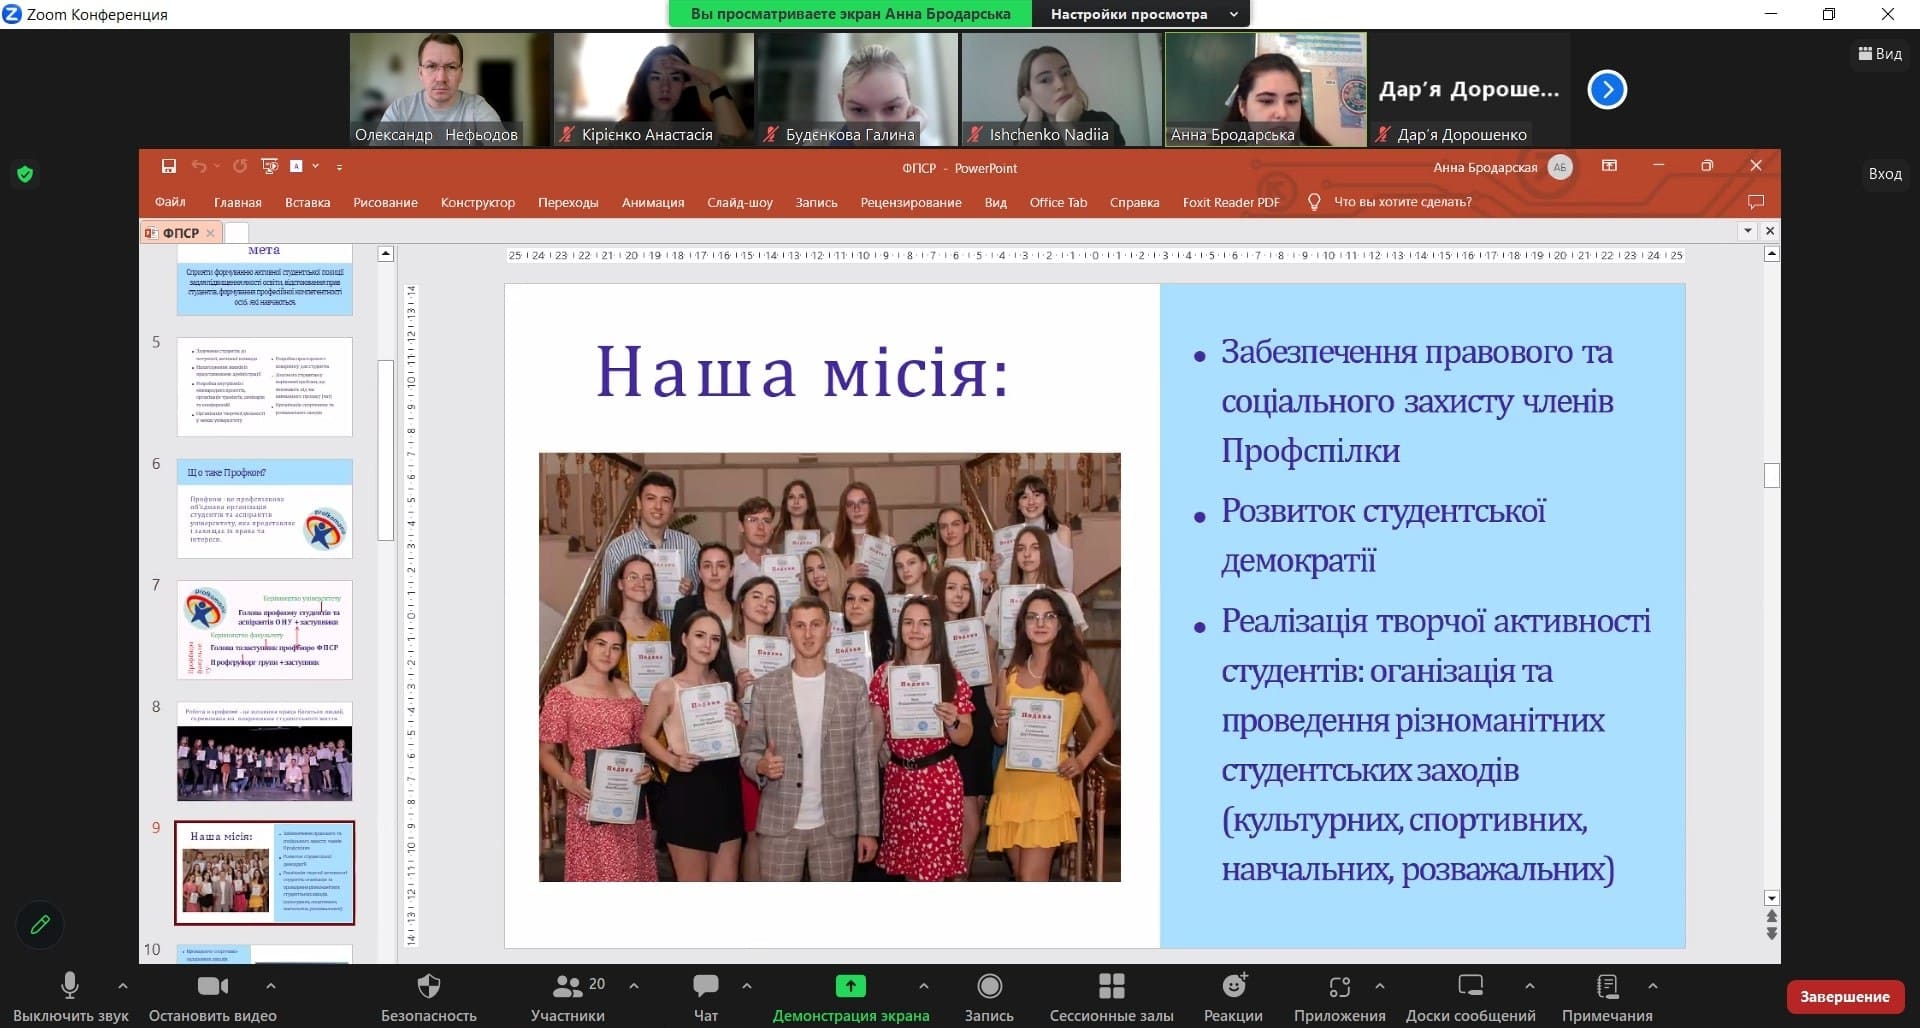Open the Реакции reactions menu

1233,997
